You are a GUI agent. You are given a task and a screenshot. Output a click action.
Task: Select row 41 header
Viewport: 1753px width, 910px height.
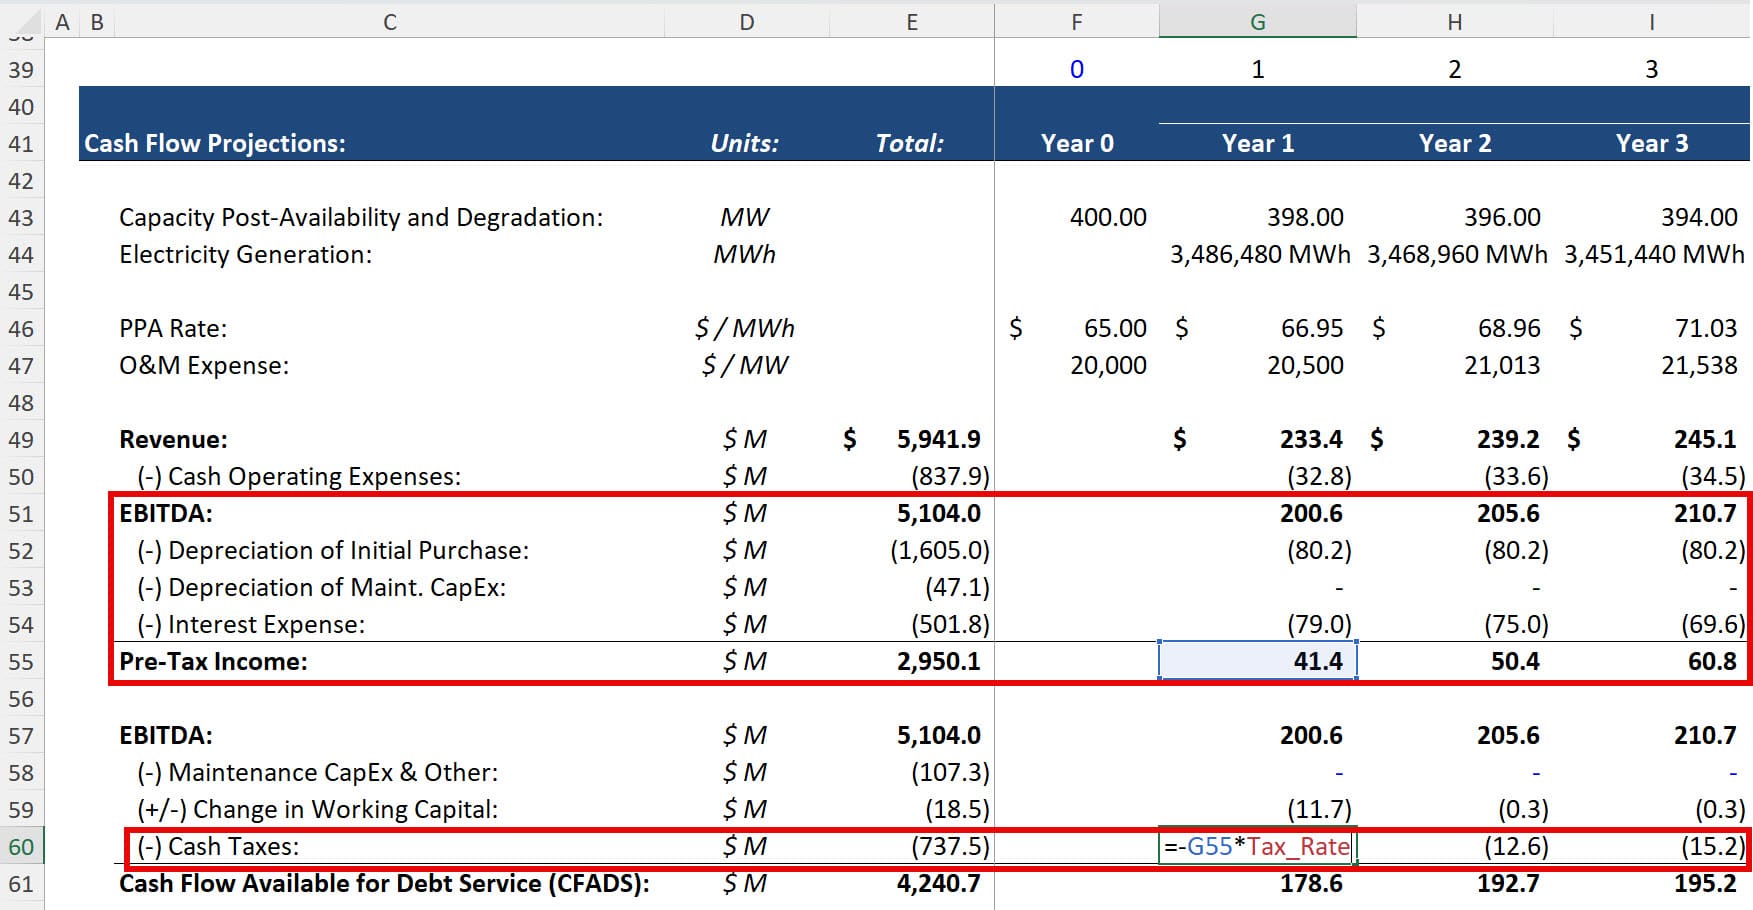tap(20, 143)
